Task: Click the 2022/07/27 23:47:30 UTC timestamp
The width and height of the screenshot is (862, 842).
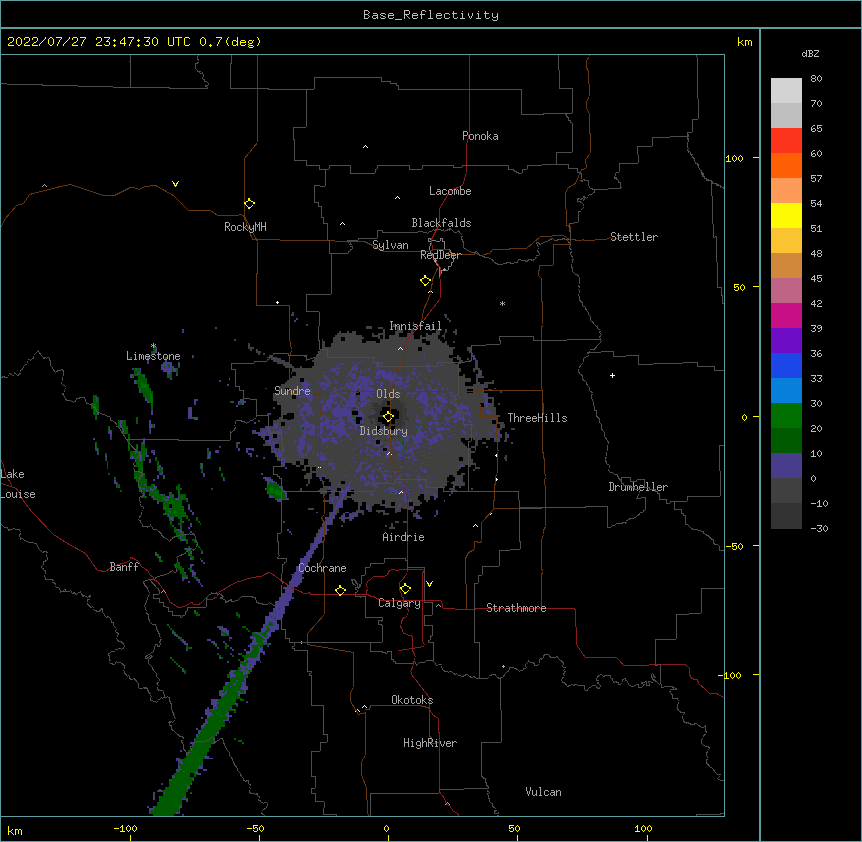Action: 99,42
